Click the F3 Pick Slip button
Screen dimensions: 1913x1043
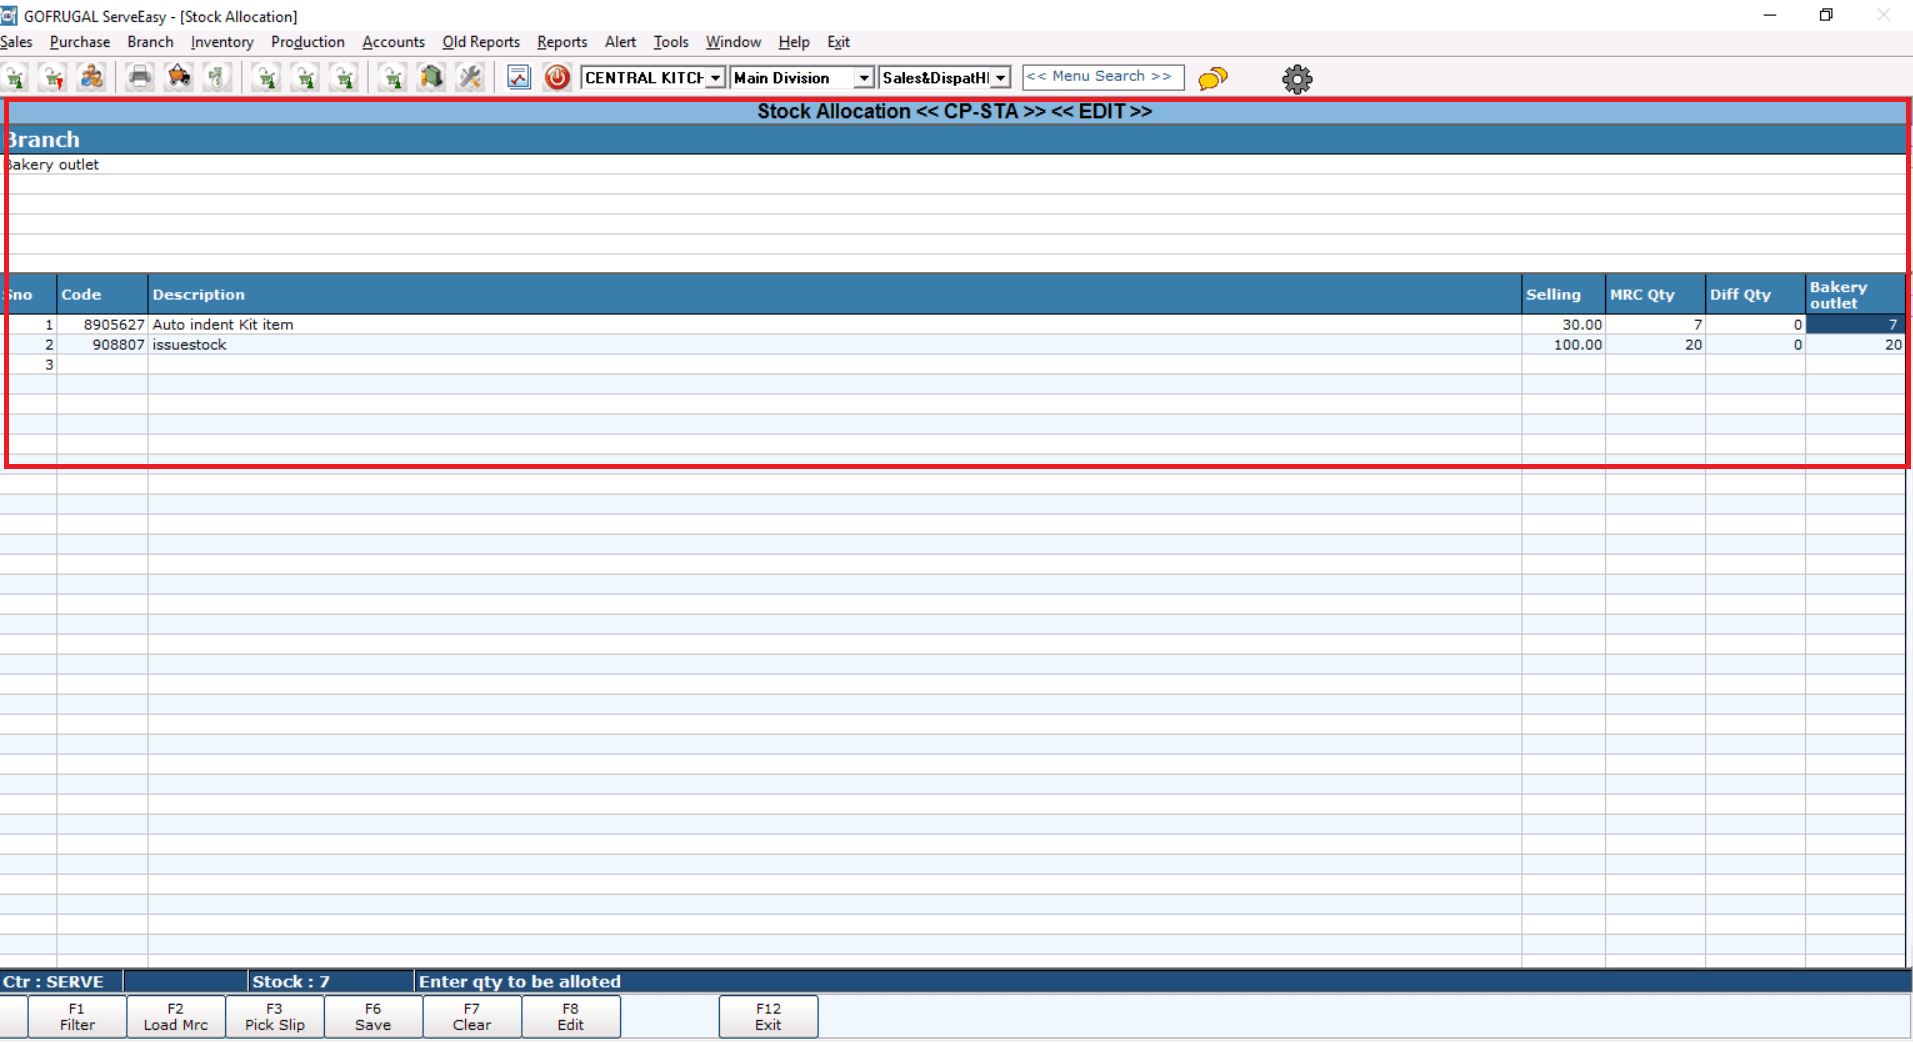(x=274, y=1016)
